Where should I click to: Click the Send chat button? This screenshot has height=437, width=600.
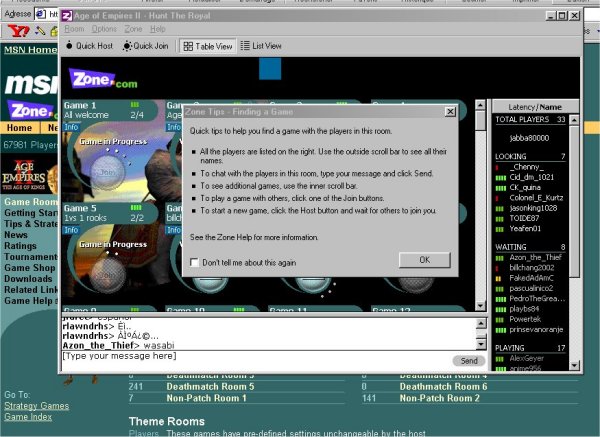click(x=469, y=360)
